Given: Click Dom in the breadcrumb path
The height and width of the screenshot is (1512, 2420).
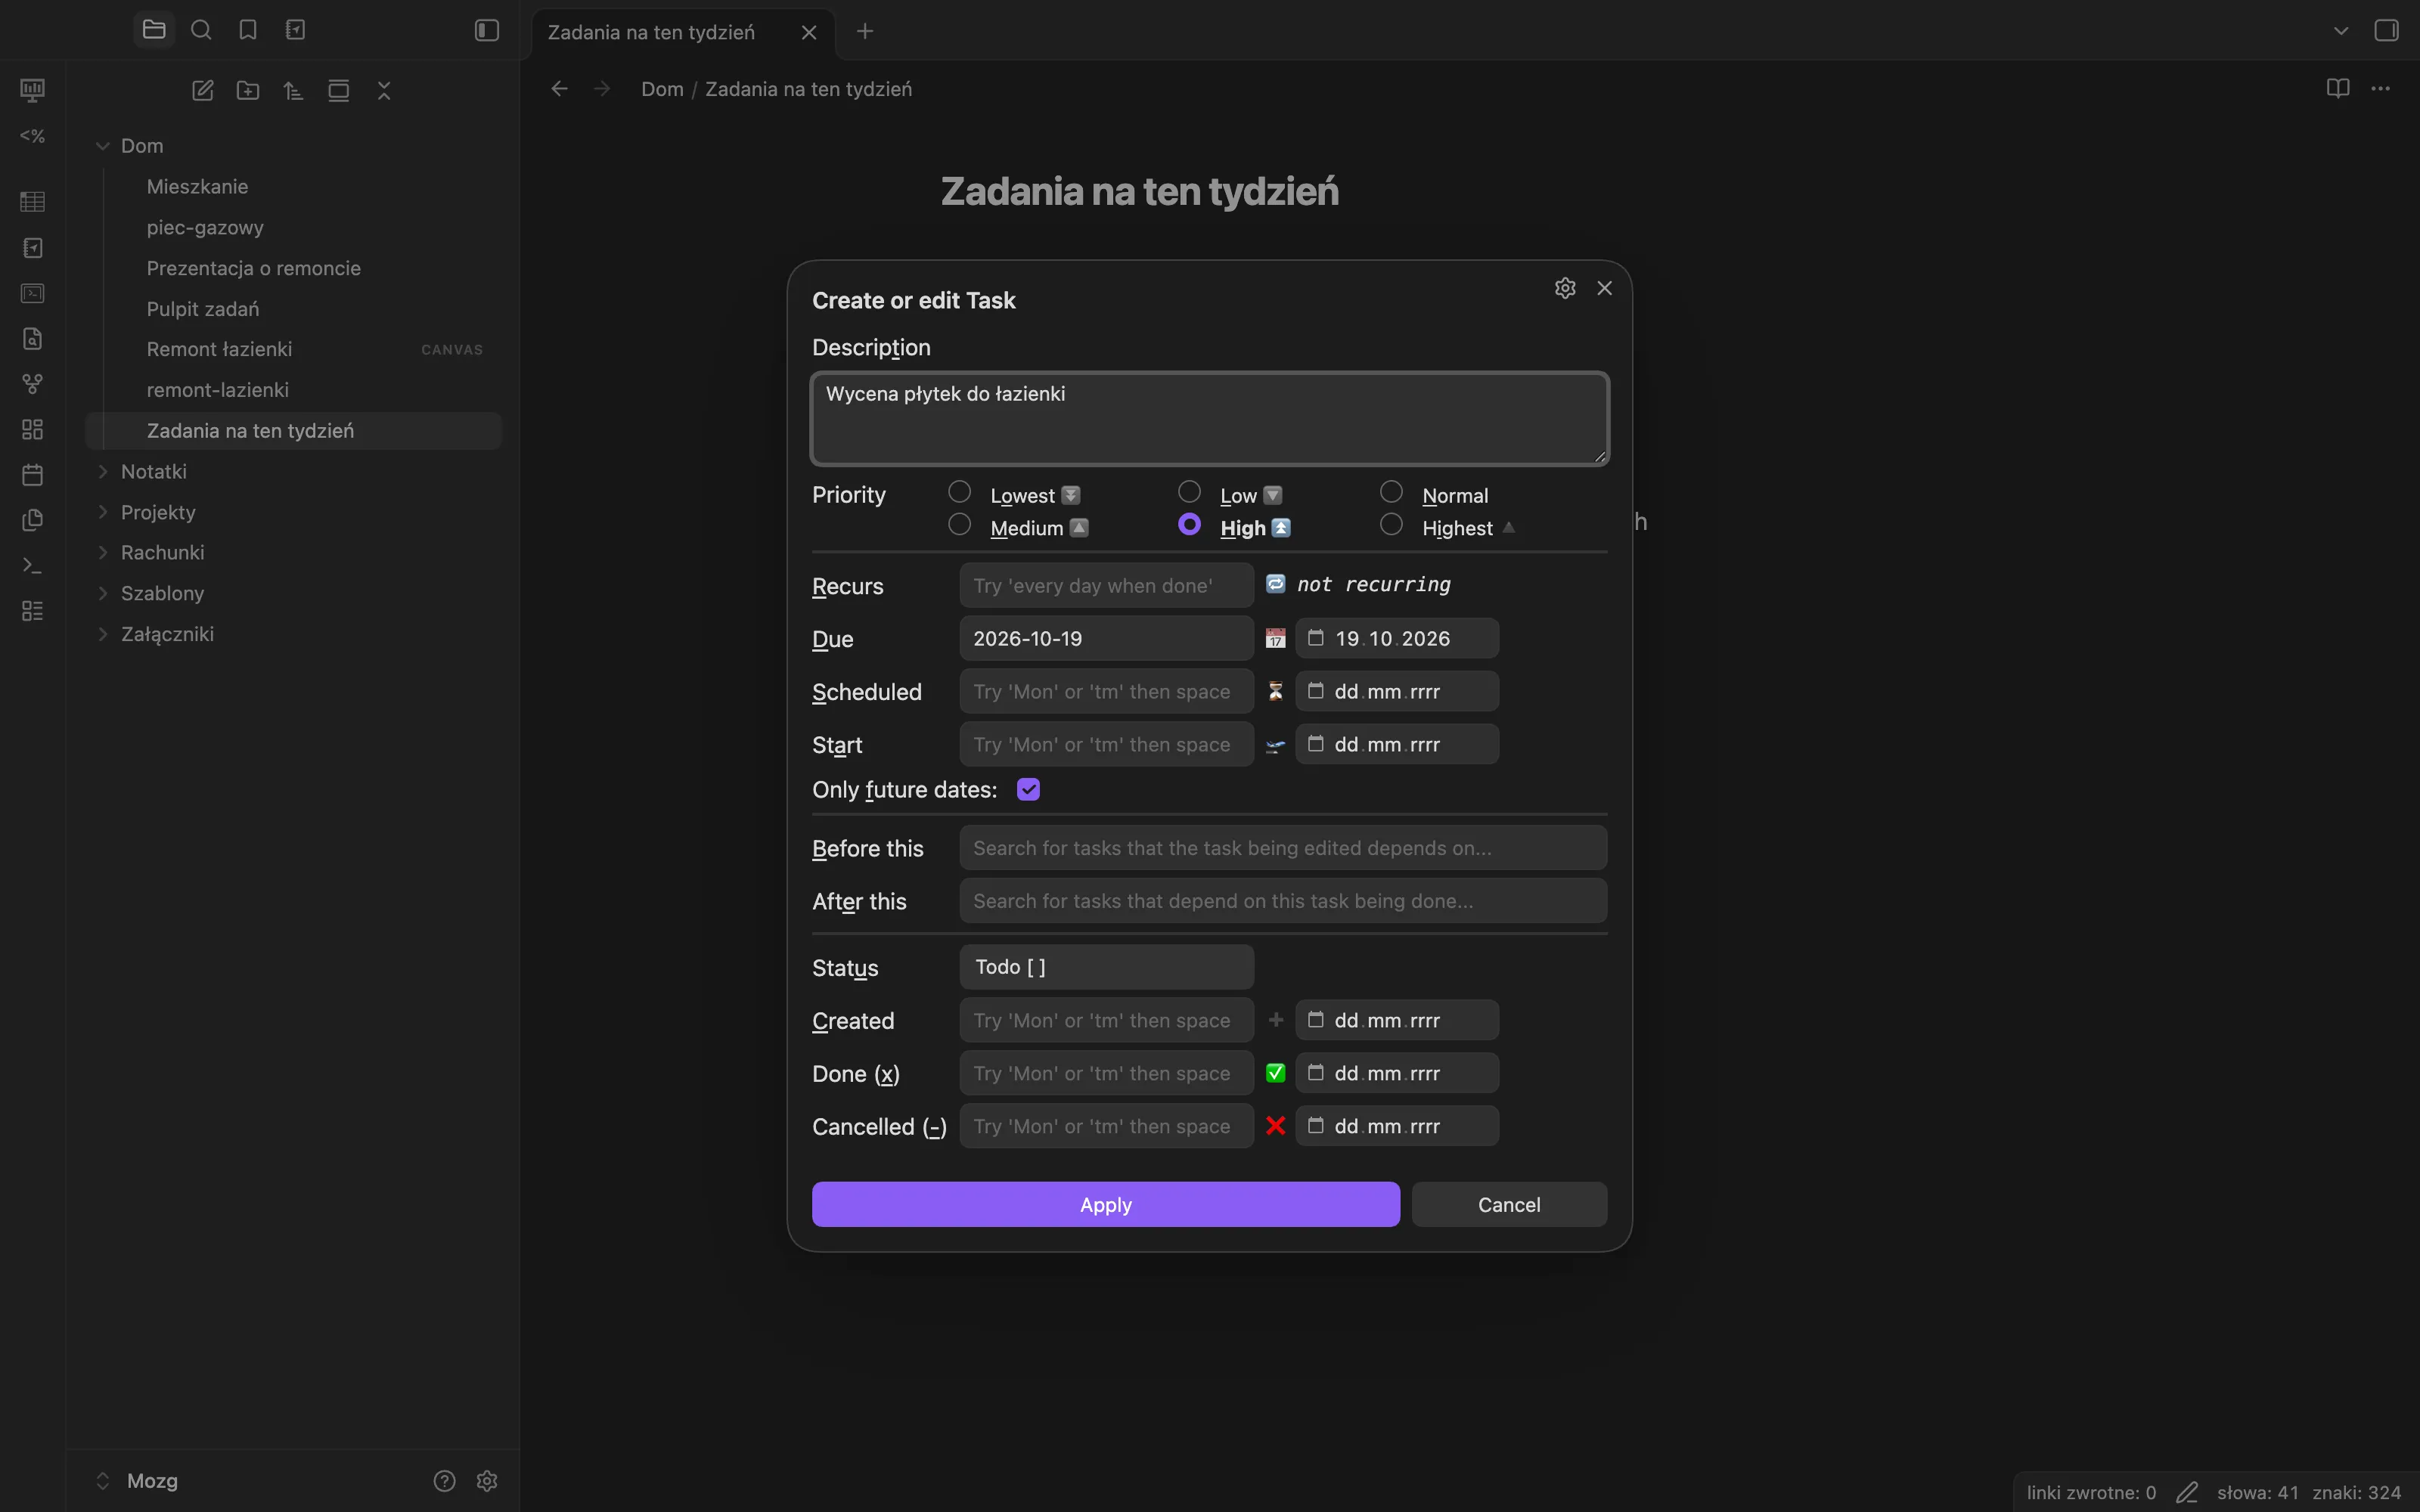Looking at the screenshot, I should [662, 89].
